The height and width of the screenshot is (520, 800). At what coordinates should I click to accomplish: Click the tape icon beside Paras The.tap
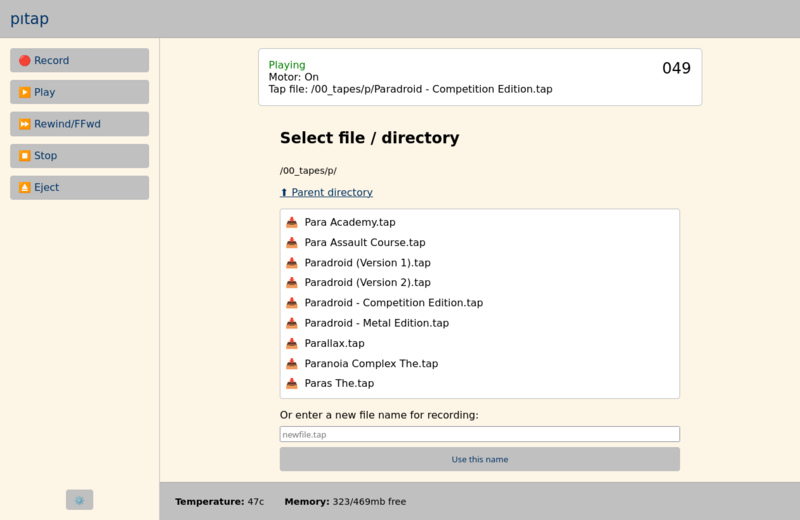[292, 383]
